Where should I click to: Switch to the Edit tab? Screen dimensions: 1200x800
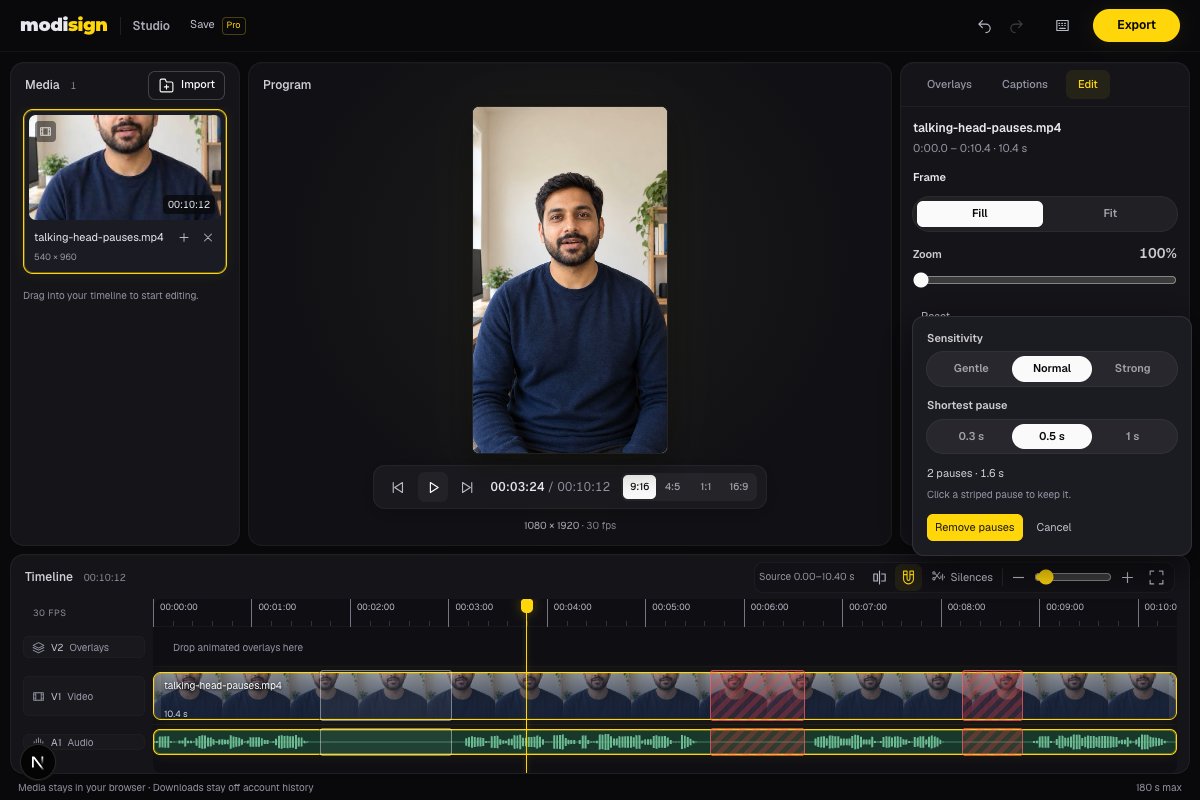point(1088,84)
